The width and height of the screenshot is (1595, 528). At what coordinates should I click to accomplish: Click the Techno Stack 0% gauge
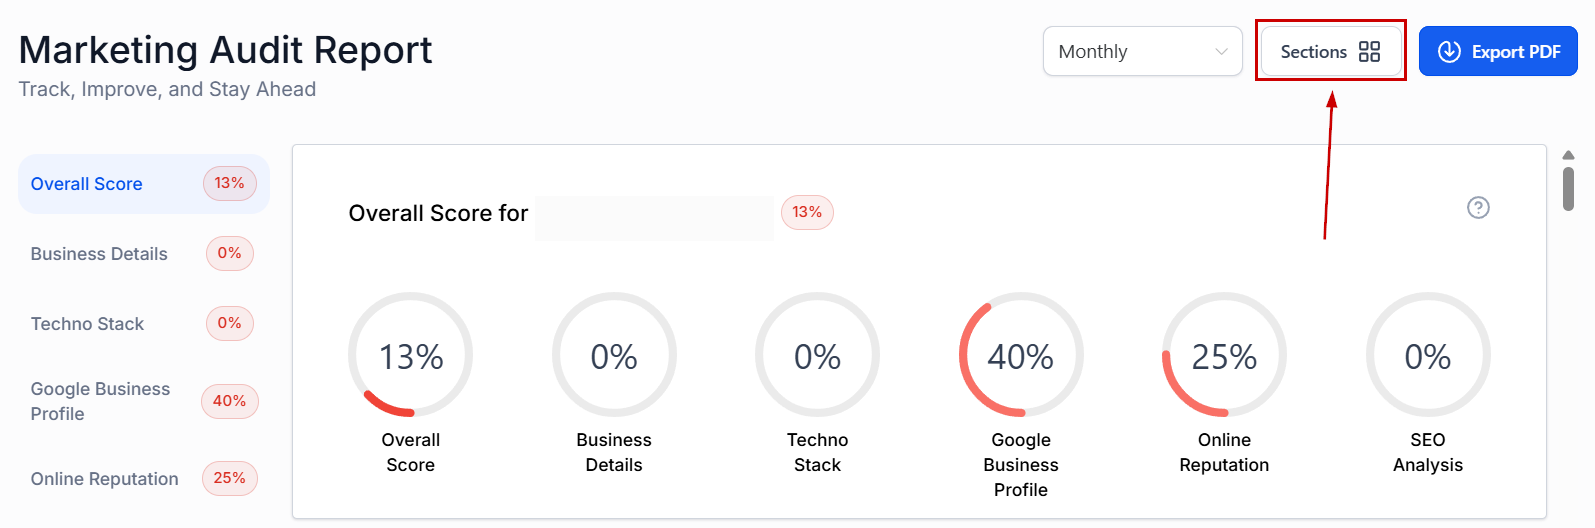(817, 355)
